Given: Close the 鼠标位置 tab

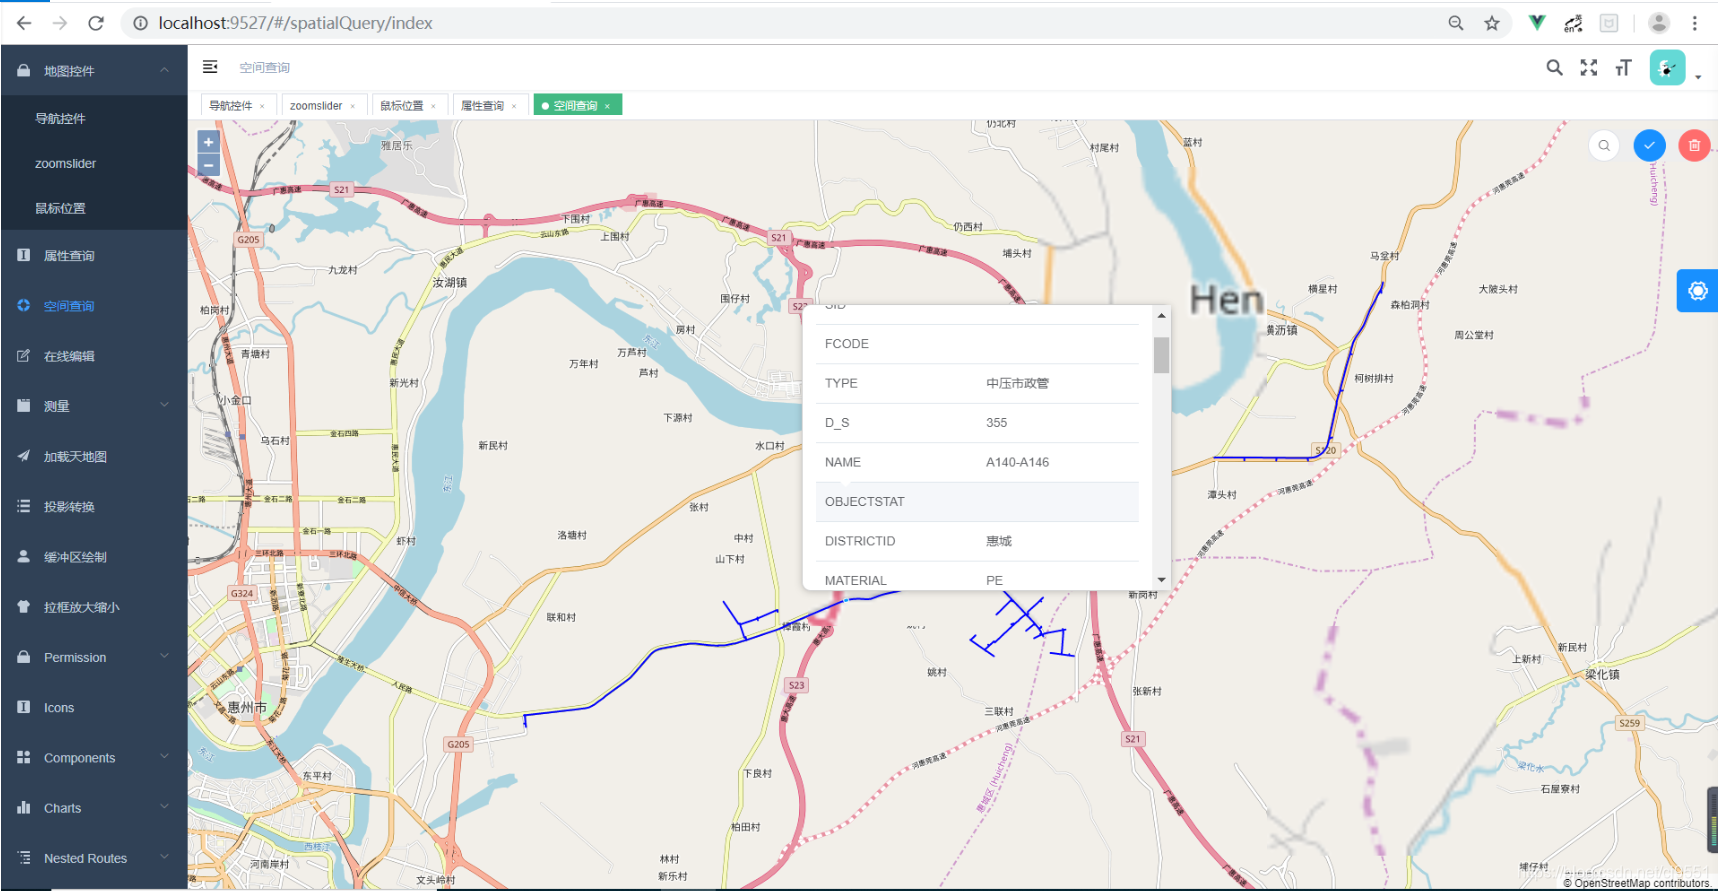Looking at the screenshot, I should point(434,106).
